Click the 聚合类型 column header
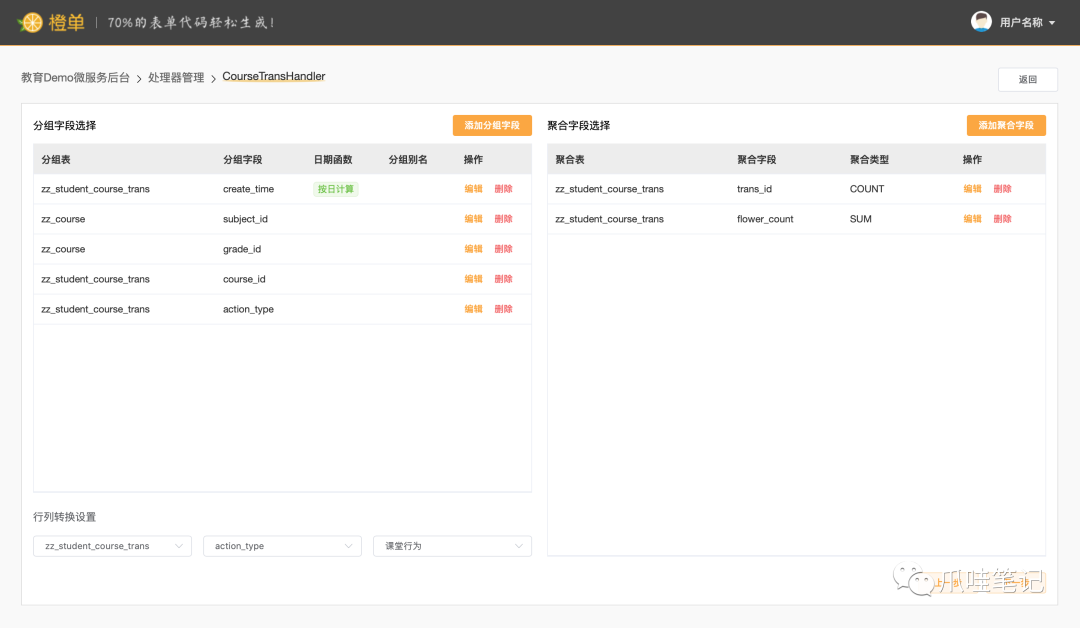The height and width of the screenshot is (628, 1080). [x=869, y=160]
